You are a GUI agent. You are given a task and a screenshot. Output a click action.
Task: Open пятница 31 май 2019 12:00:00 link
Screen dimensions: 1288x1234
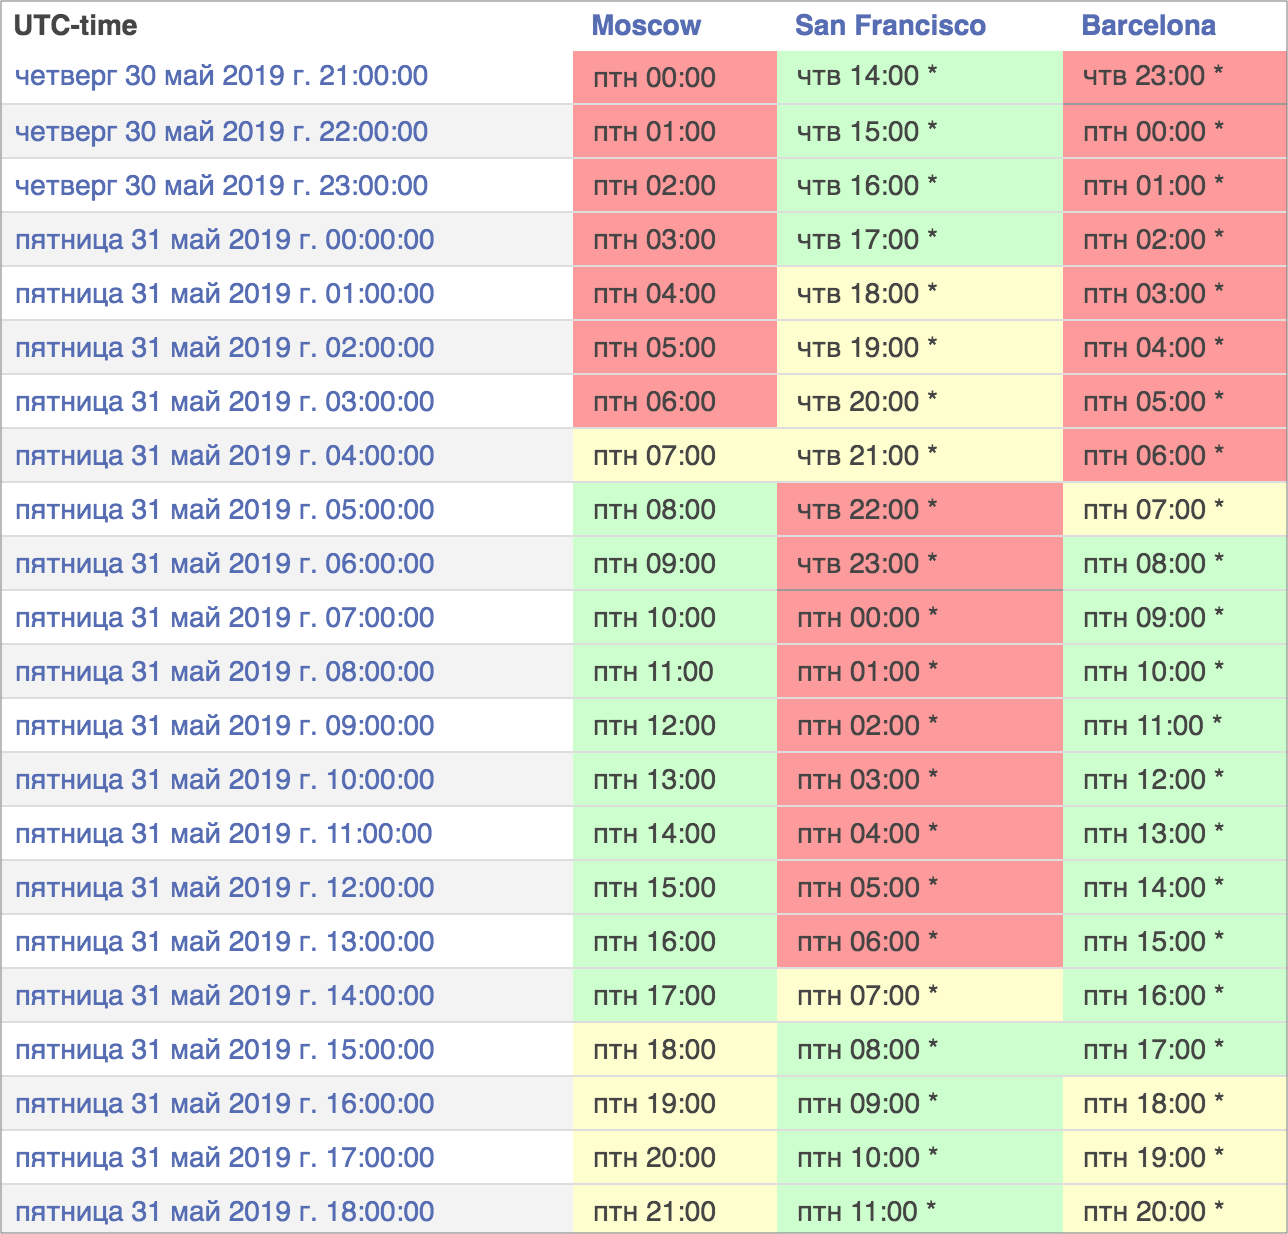pos(224,888)
